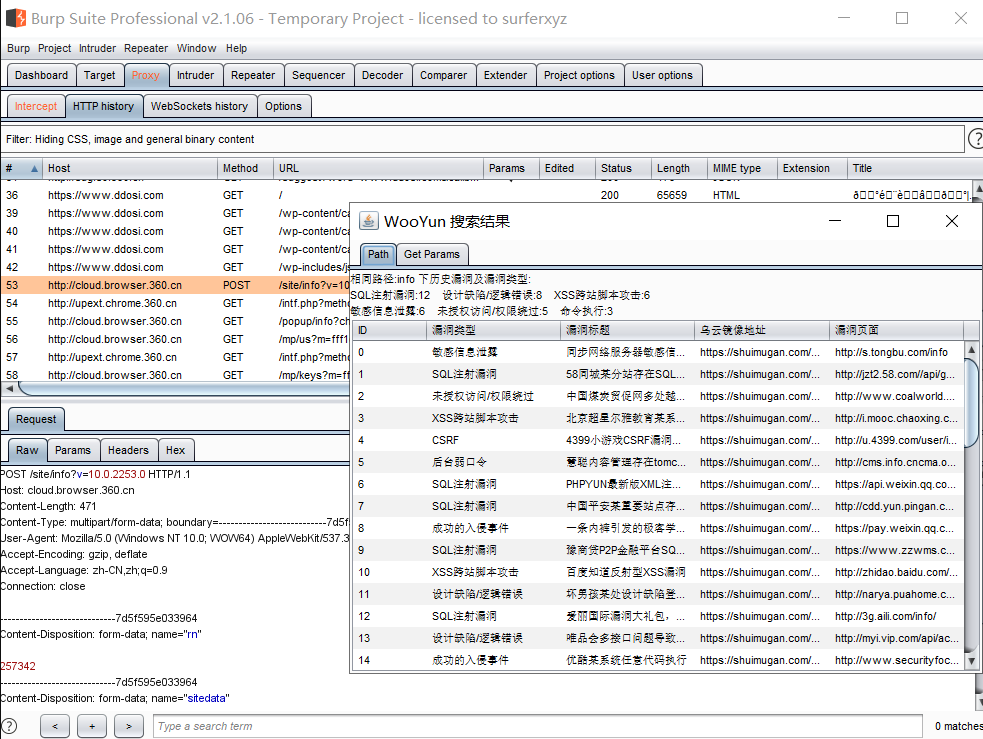Open the Burp menu

tap(18, 48)
